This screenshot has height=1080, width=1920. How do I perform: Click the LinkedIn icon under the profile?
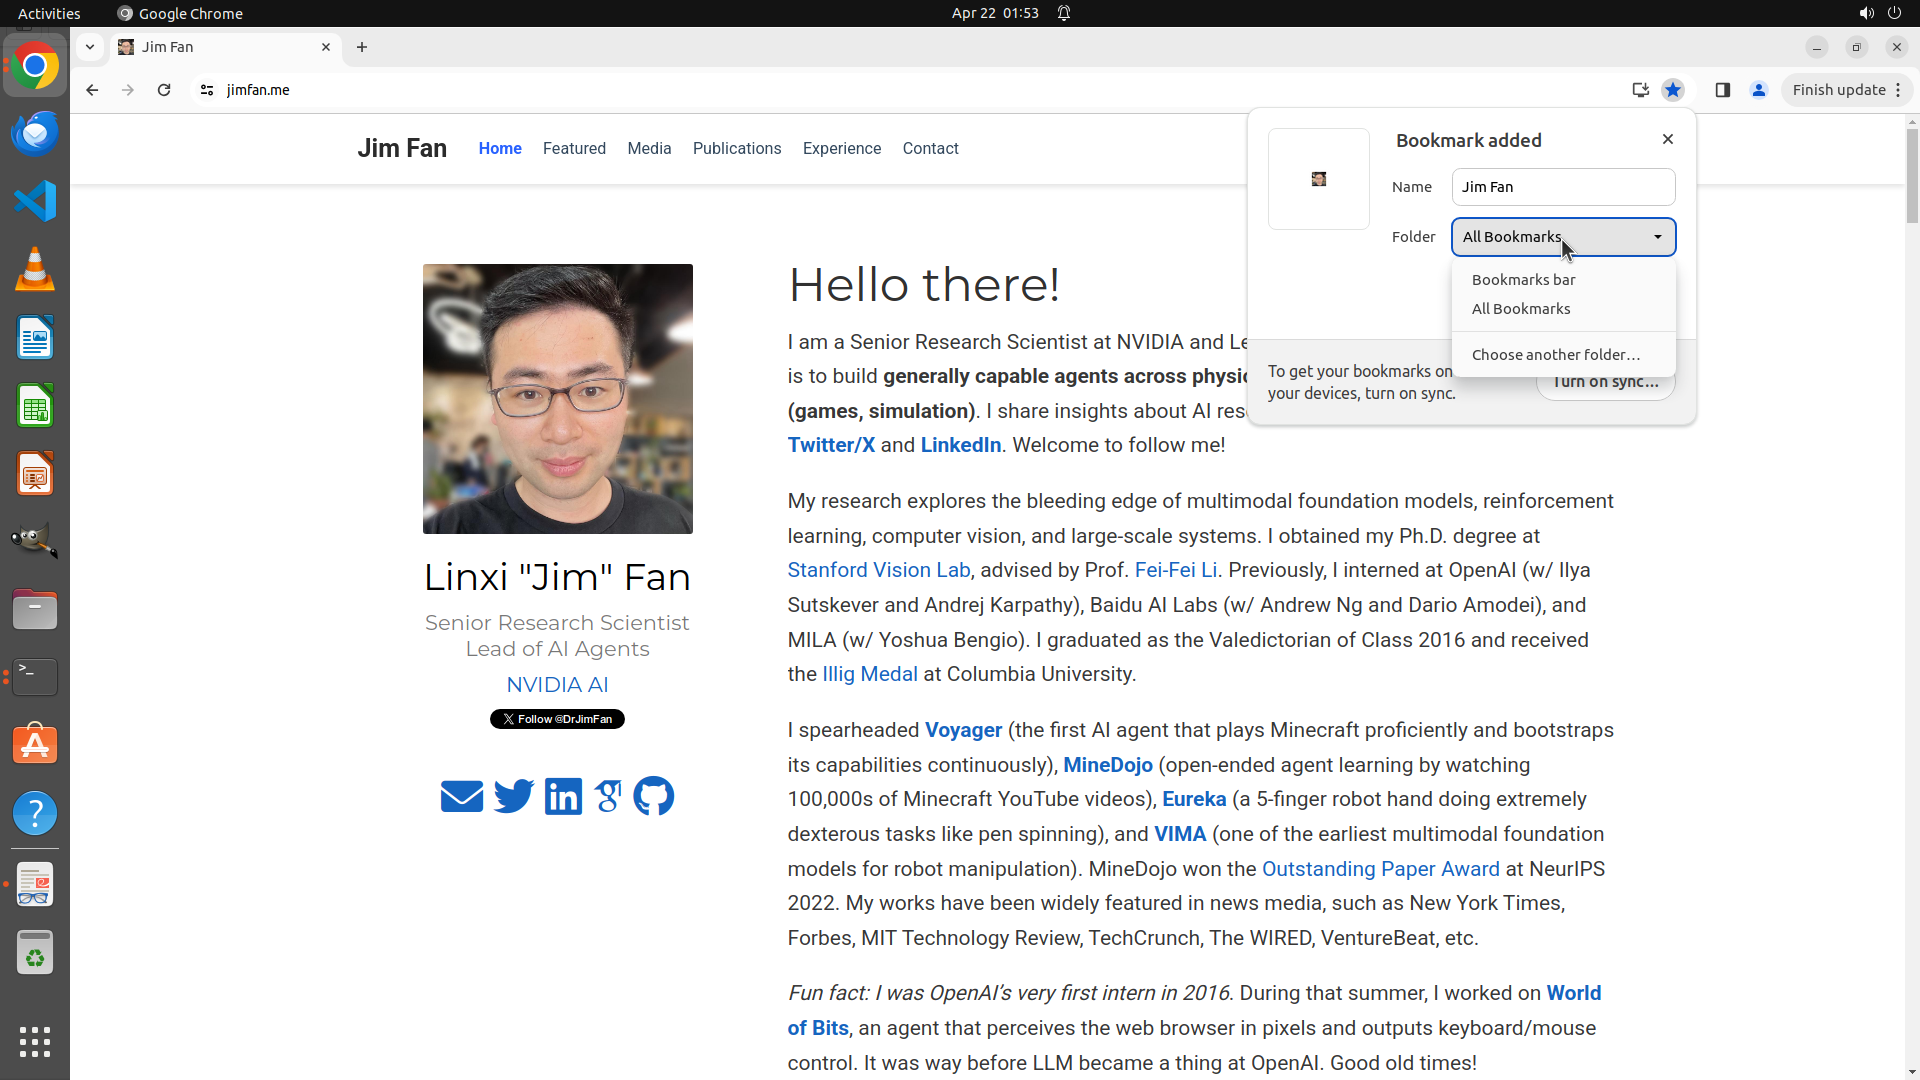[563, 796]
